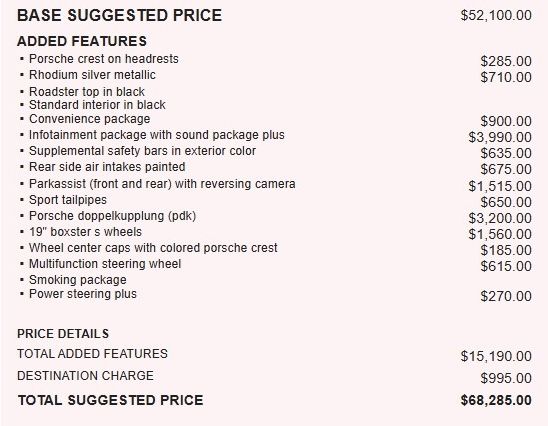Select the Multifunction steering wheel line
548x426 pixels.
(105, 264)
